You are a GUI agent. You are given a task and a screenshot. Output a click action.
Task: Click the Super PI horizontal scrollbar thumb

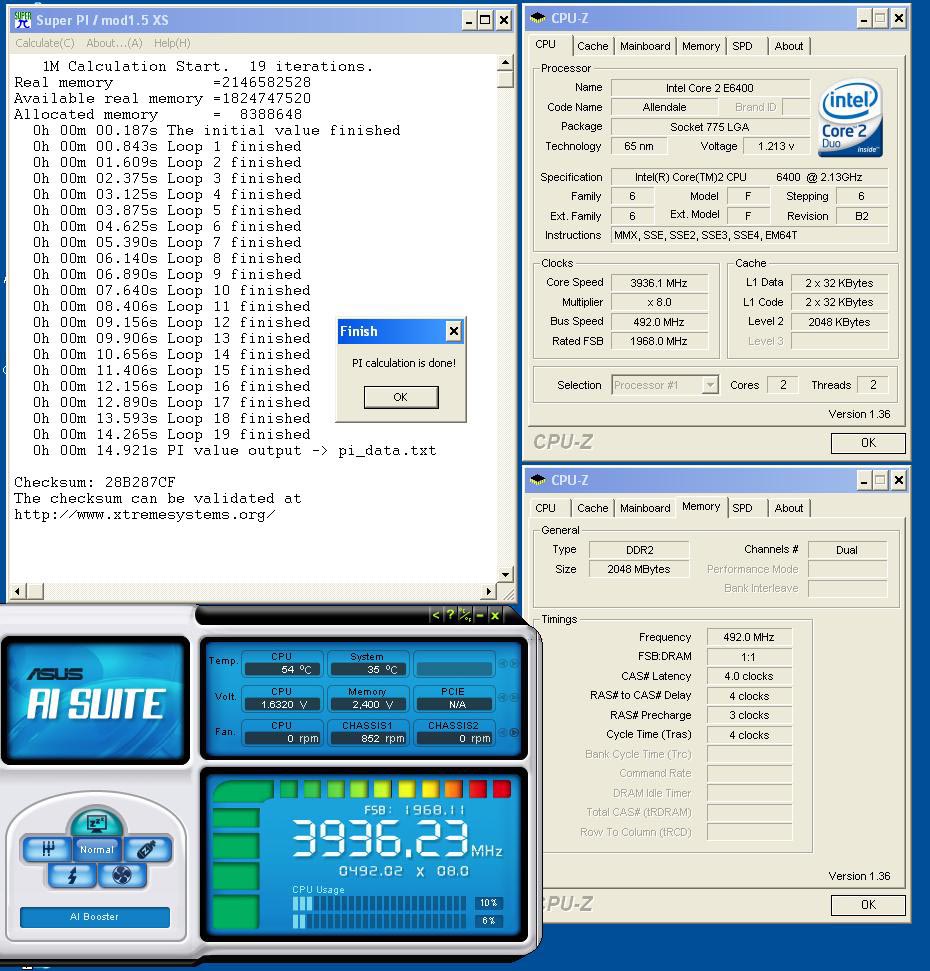point(35,591)
